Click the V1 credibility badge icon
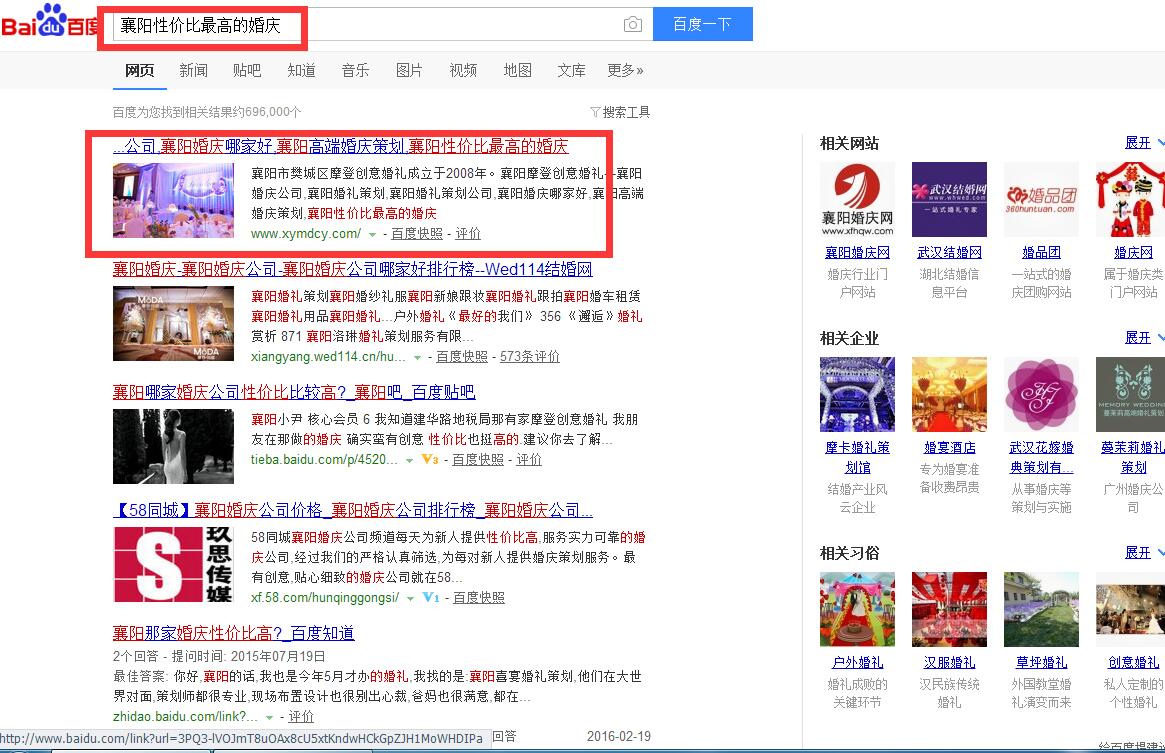Viewport: 1165px width, 753px height. pyautogui.click(x=431, y=597)
